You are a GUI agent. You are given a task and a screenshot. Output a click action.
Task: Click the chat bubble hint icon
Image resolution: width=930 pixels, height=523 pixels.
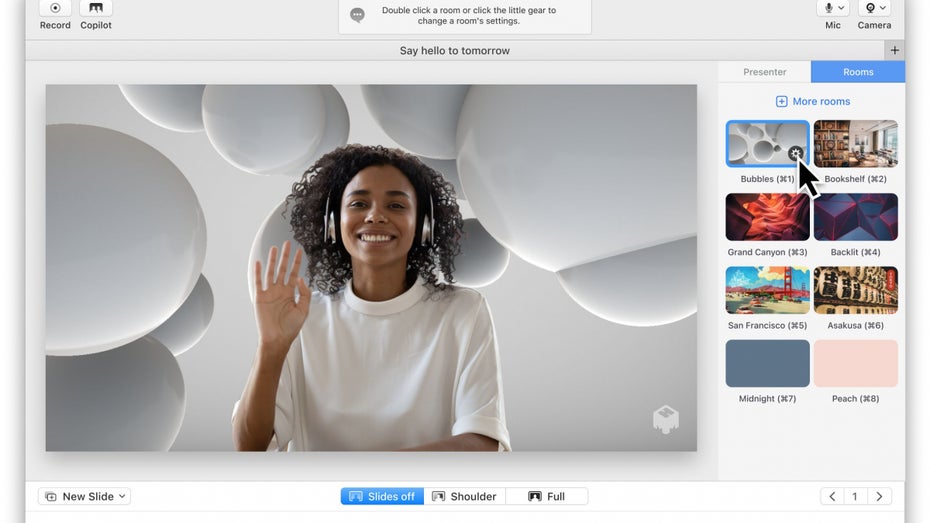coord(357,15)
